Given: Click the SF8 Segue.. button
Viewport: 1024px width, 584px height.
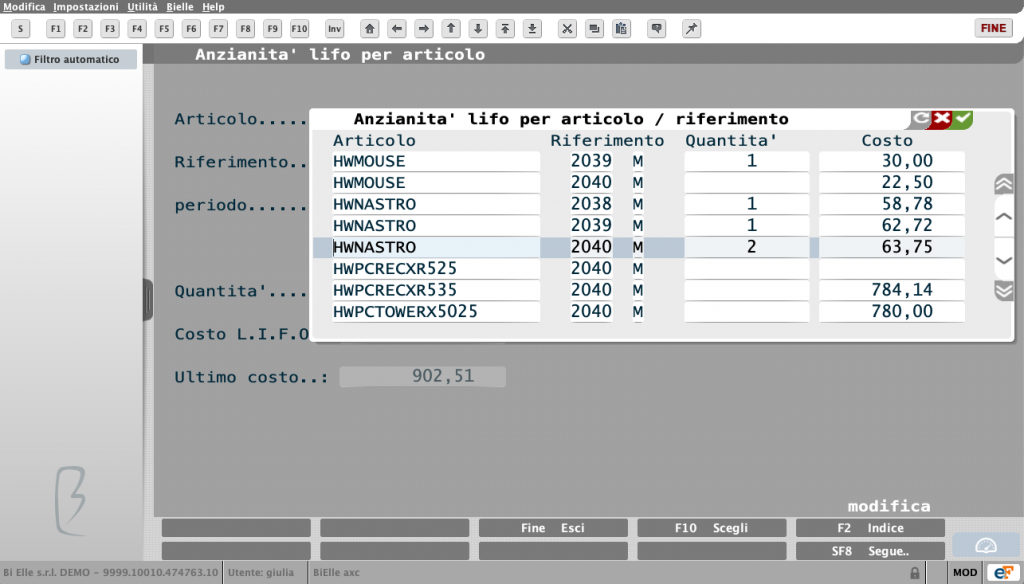Looking at the screenshot, I should (x=871, y=551).
